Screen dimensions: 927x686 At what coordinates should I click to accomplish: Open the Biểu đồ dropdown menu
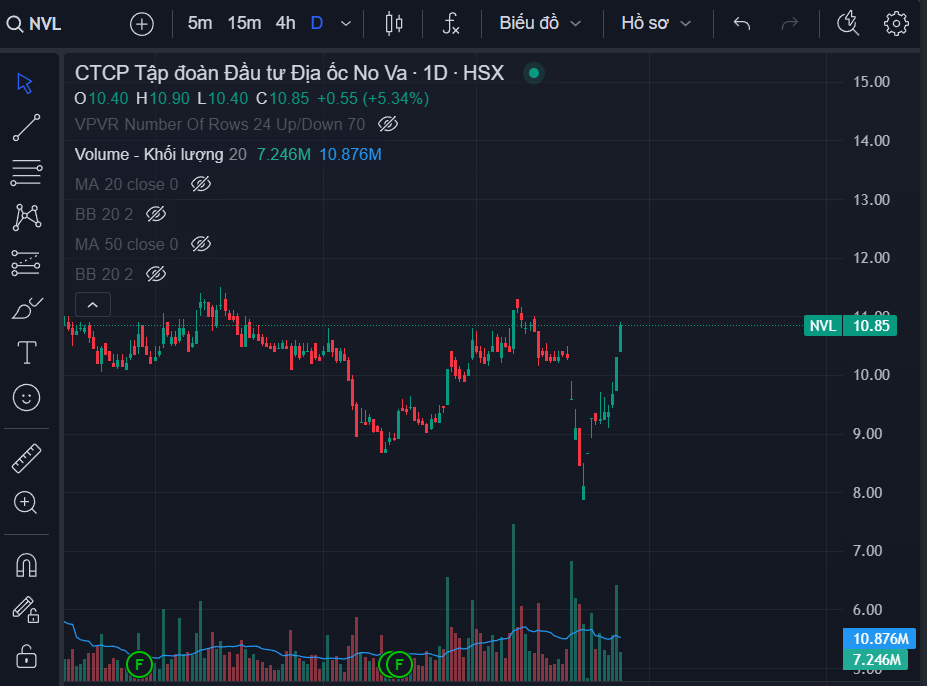pyautogui.click(x=541, y=23)
